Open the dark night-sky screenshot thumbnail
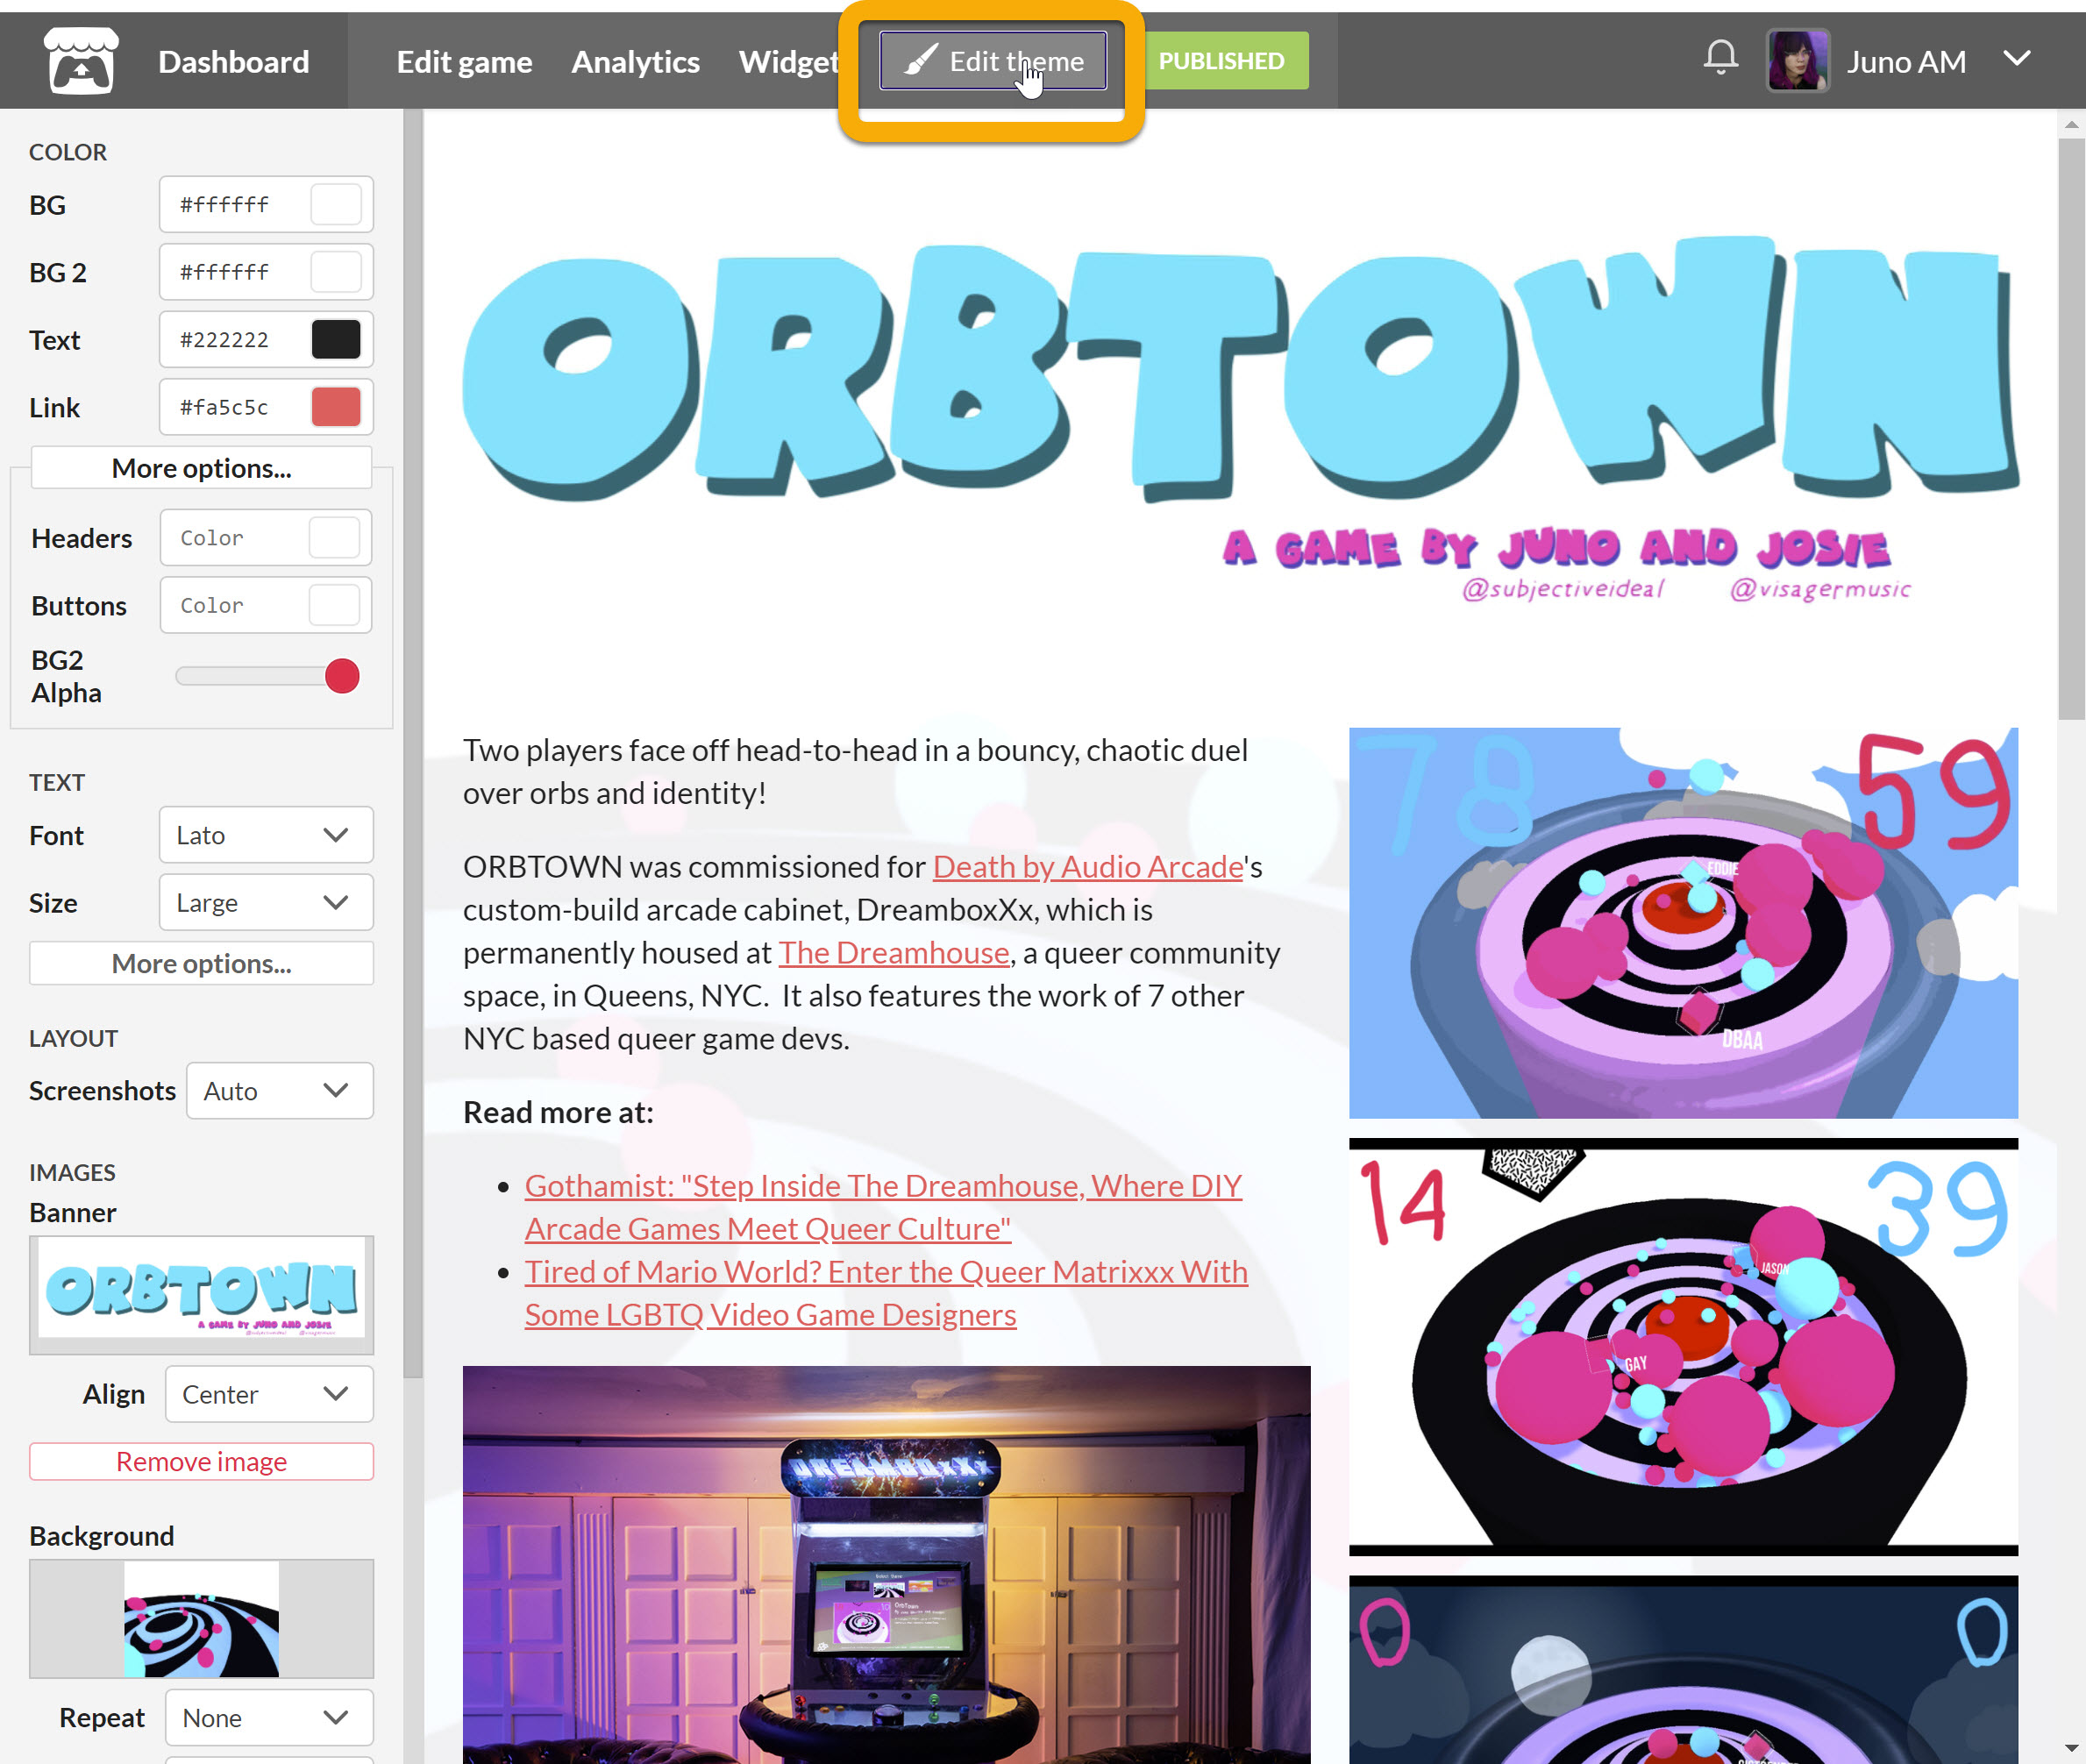Screen dimensions: 2086x1764 [x=1683, y=1669]
